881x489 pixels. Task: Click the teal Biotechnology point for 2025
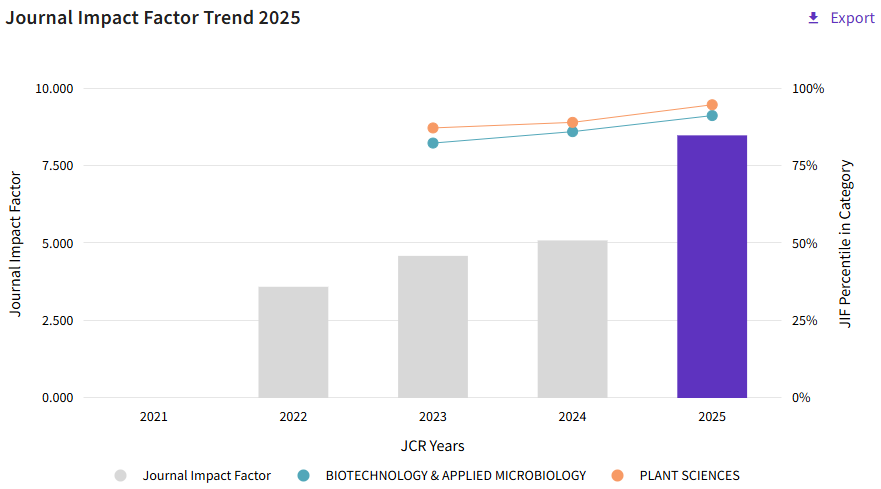pos(712,116)
